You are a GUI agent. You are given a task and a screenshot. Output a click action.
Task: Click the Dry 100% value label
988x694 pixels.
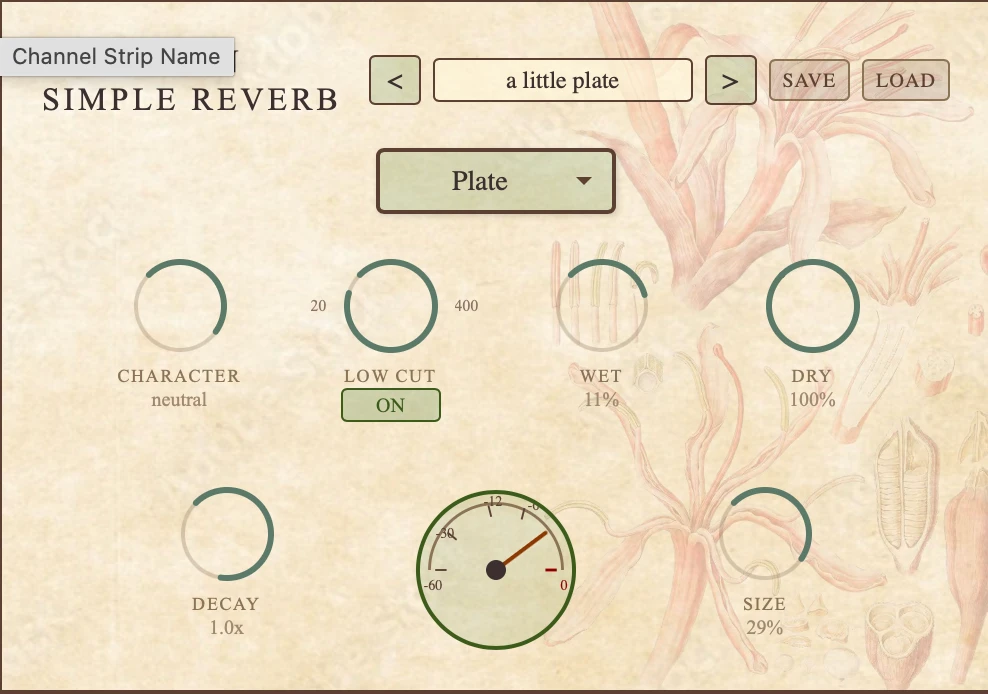coord(812,400)
